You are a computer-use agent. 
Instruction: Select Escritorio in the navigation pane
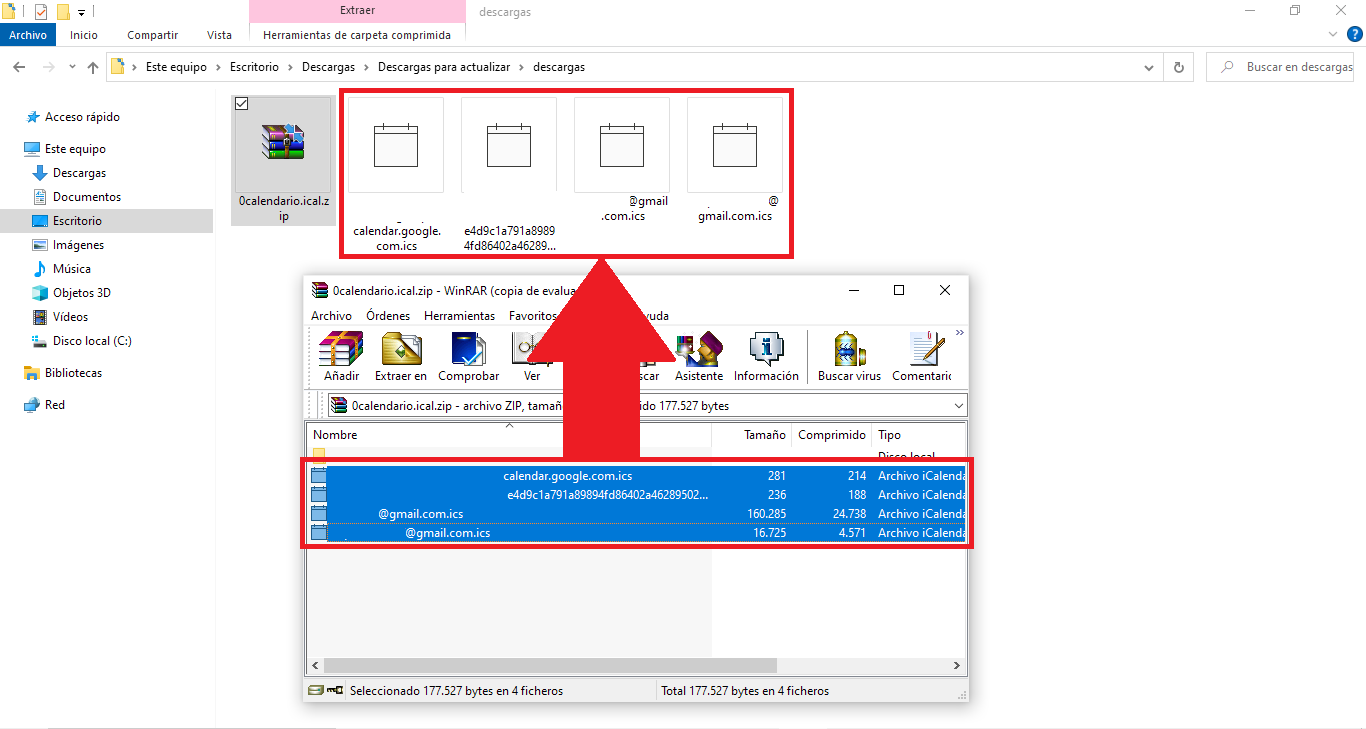(x=77, y=221)
